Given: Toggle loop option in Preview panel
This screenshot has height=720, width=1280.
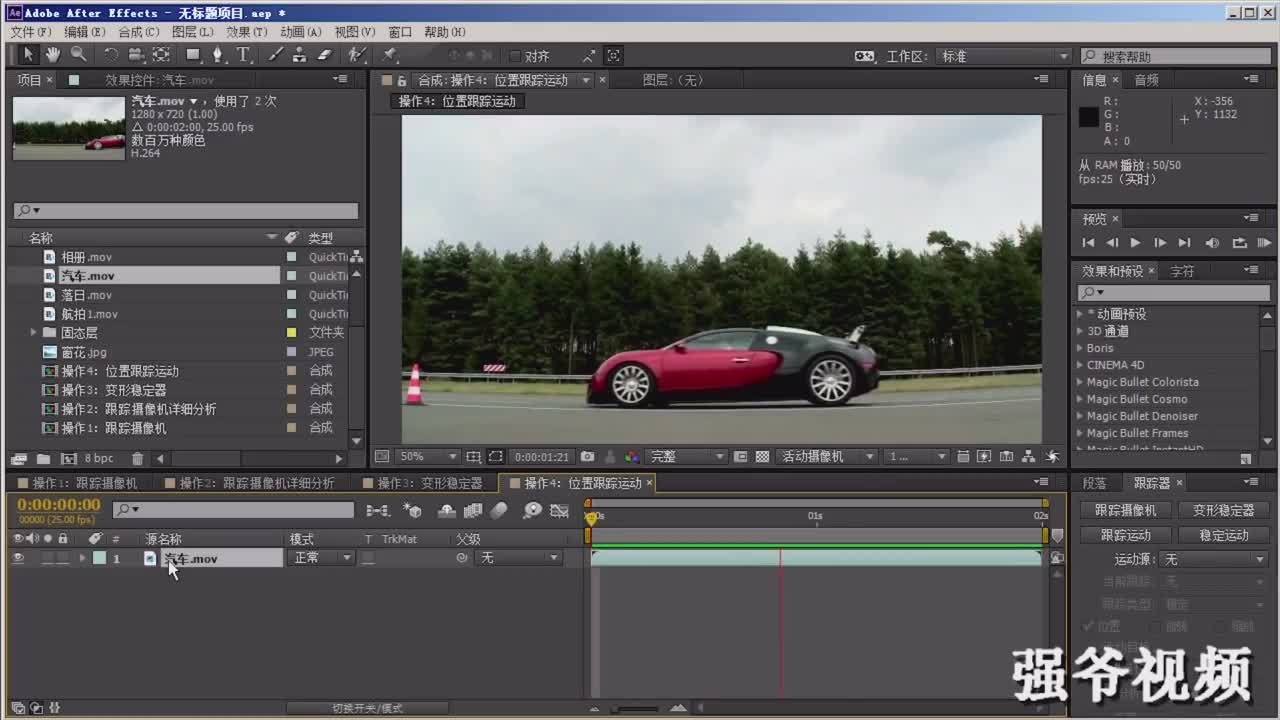Looking at the screenshot, I should click(1239, 243).
